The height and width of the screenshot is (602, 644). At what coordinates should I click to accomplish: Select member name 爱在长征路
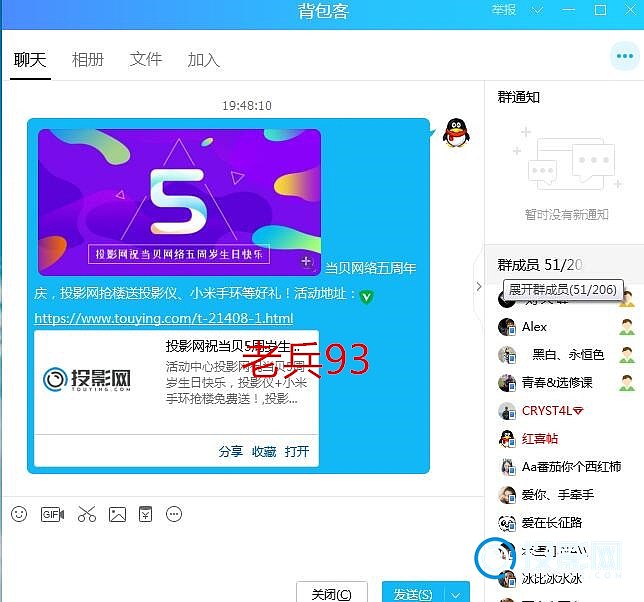pyautogui.click(x=552, y=523)
